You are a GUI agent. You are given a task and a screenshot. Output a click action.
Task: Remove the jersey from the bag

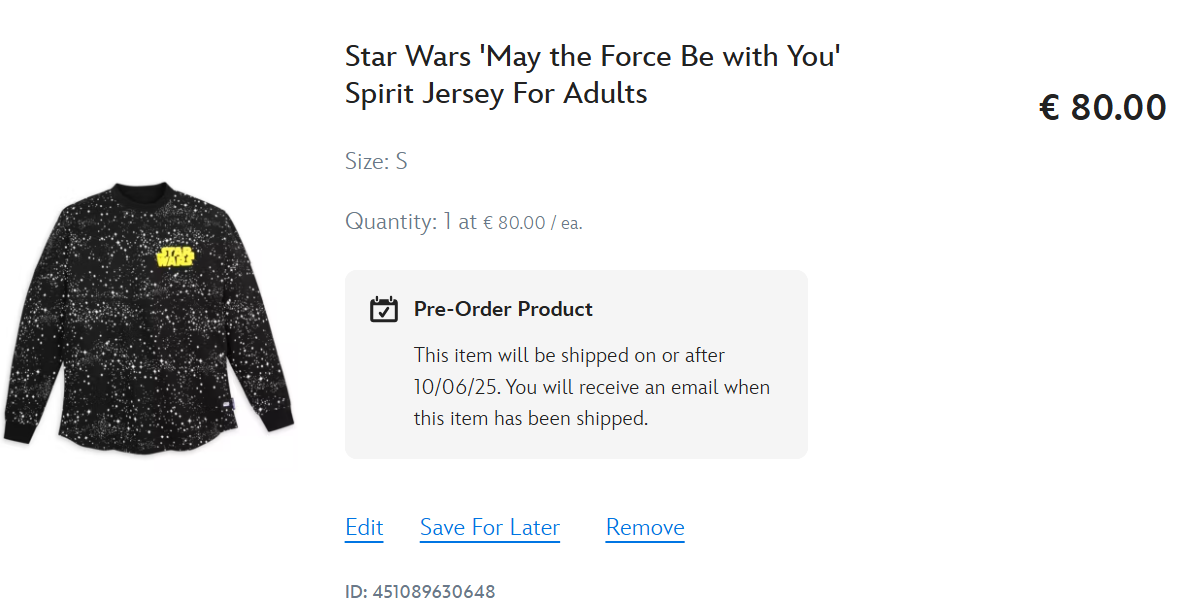coord(645,527)
